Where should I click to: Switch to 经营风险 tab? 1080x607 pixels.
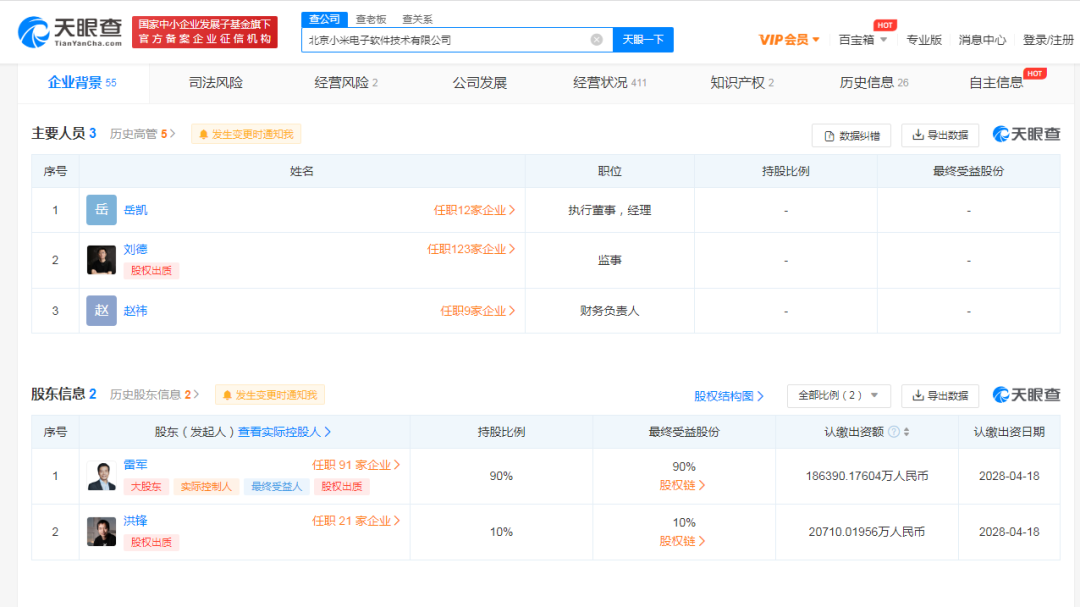tap(346, 83)
